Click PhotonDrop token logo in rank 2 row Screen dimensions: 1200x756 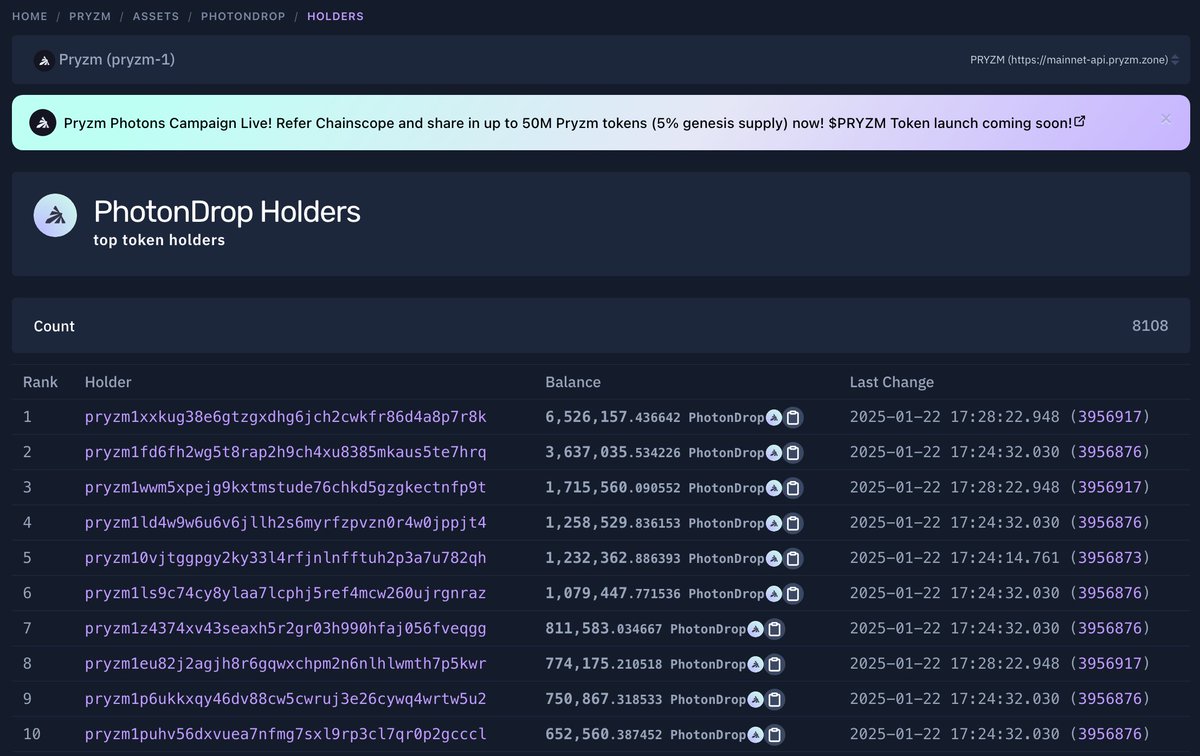coord(774,452)
